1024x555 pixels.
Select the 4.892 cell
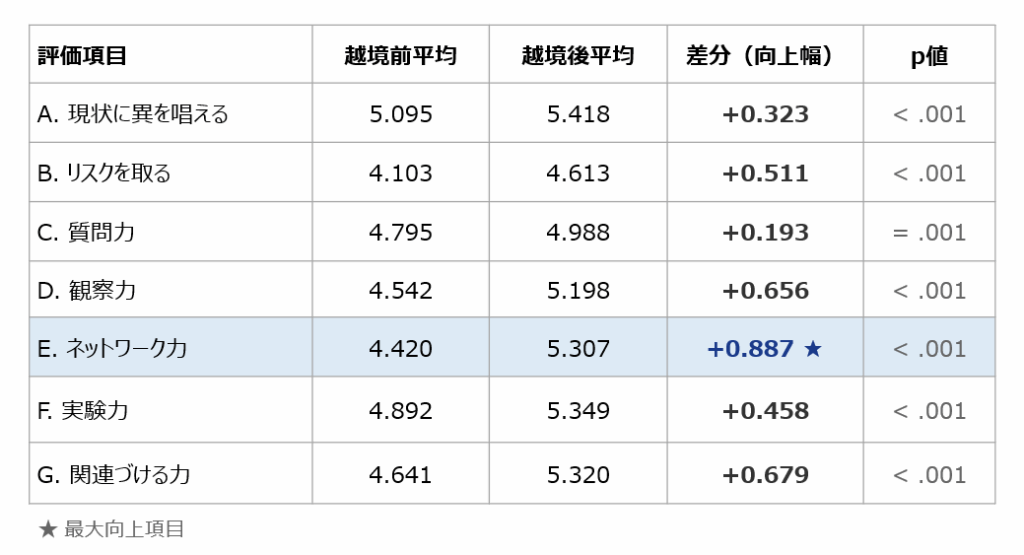pyautogui.click(x=400, y=410)
